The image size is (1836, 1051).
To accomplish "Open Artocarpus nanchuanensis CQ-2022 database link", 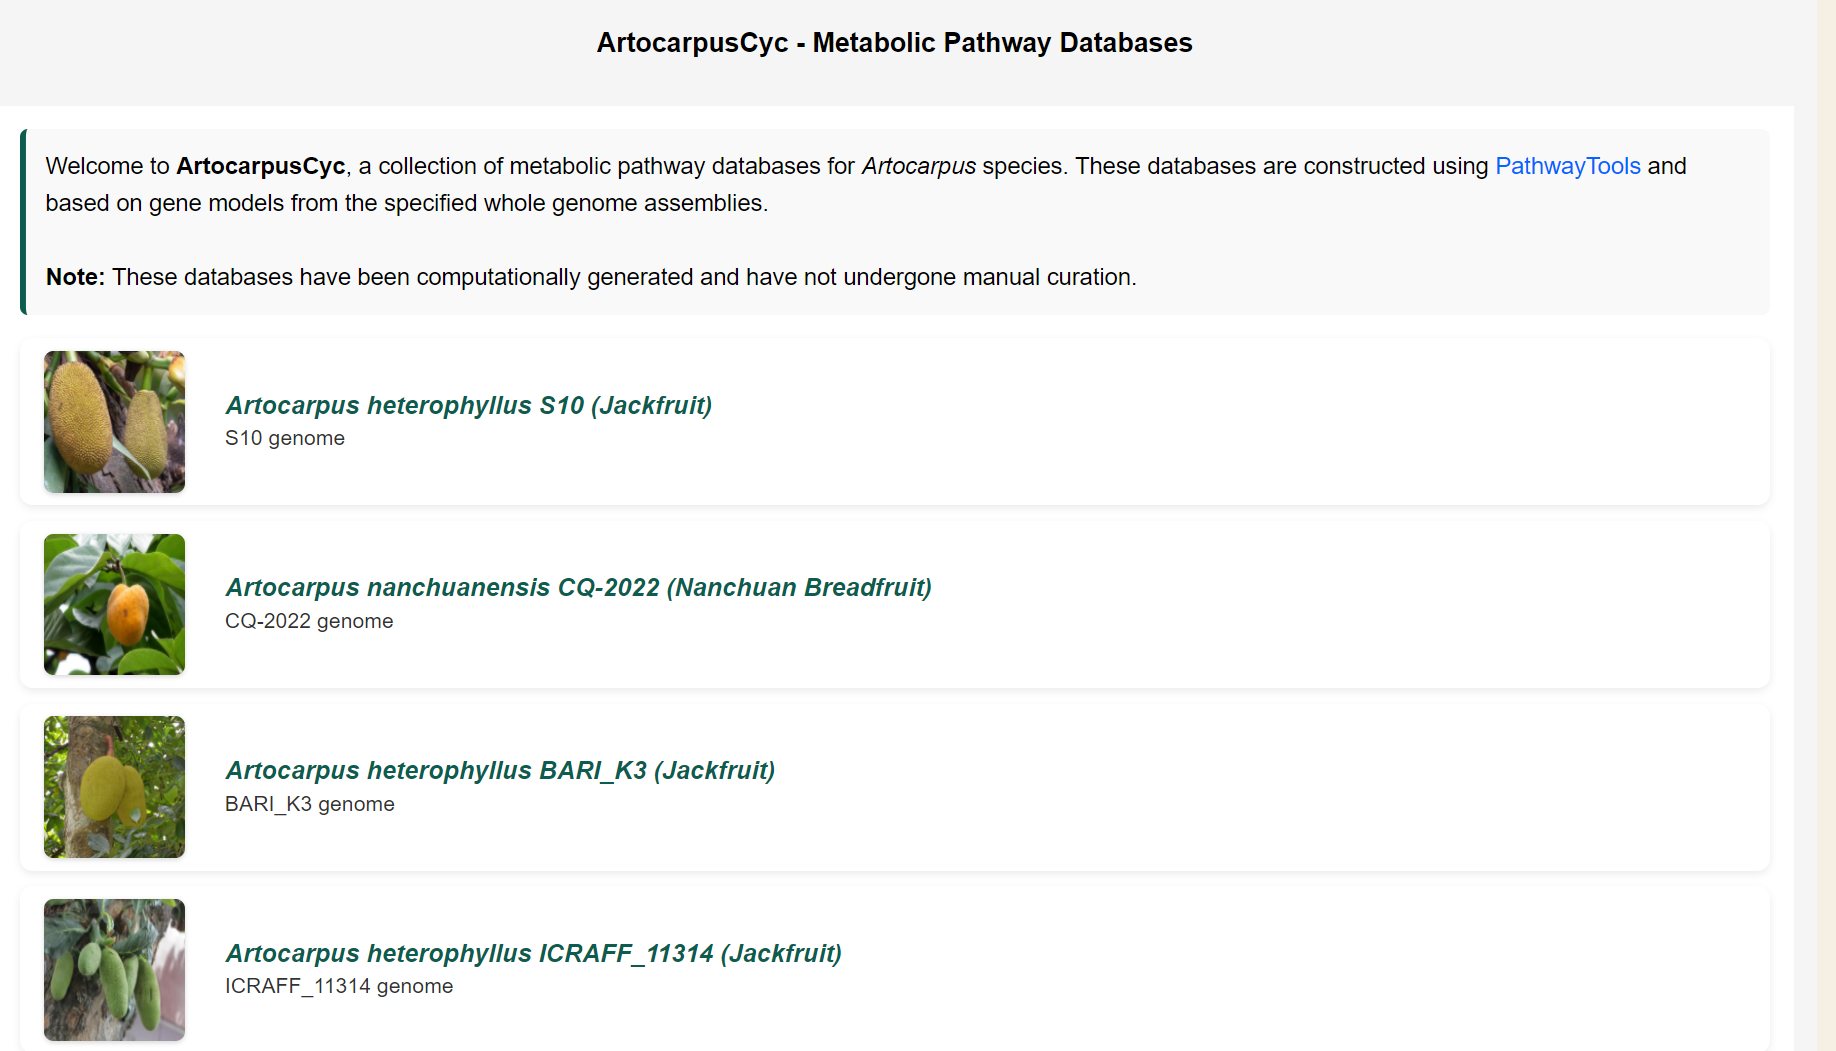I will tap(578, 587).
